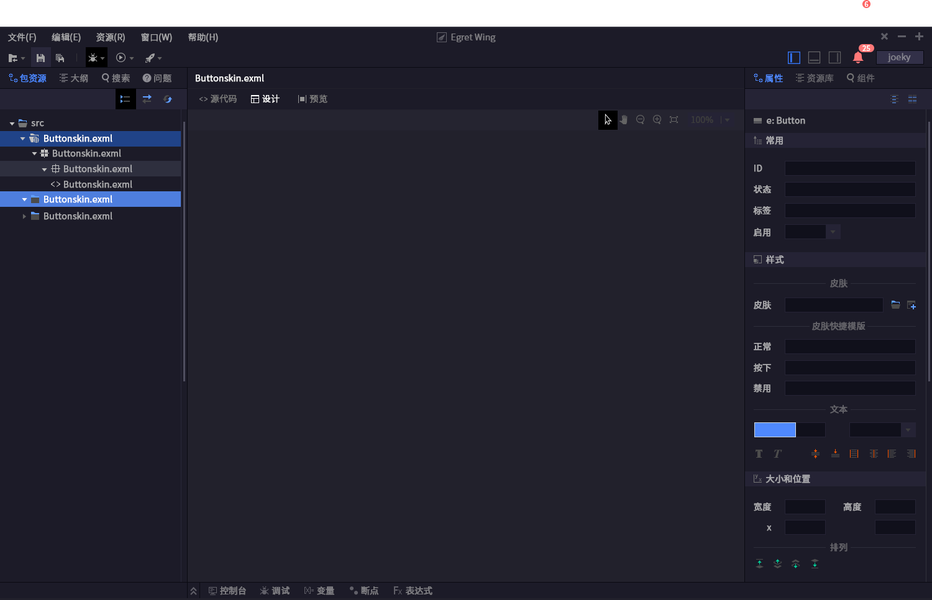Open the debug icon dropdown arrow
Viewport: 932px width, 600px height.
click(103, 58)
